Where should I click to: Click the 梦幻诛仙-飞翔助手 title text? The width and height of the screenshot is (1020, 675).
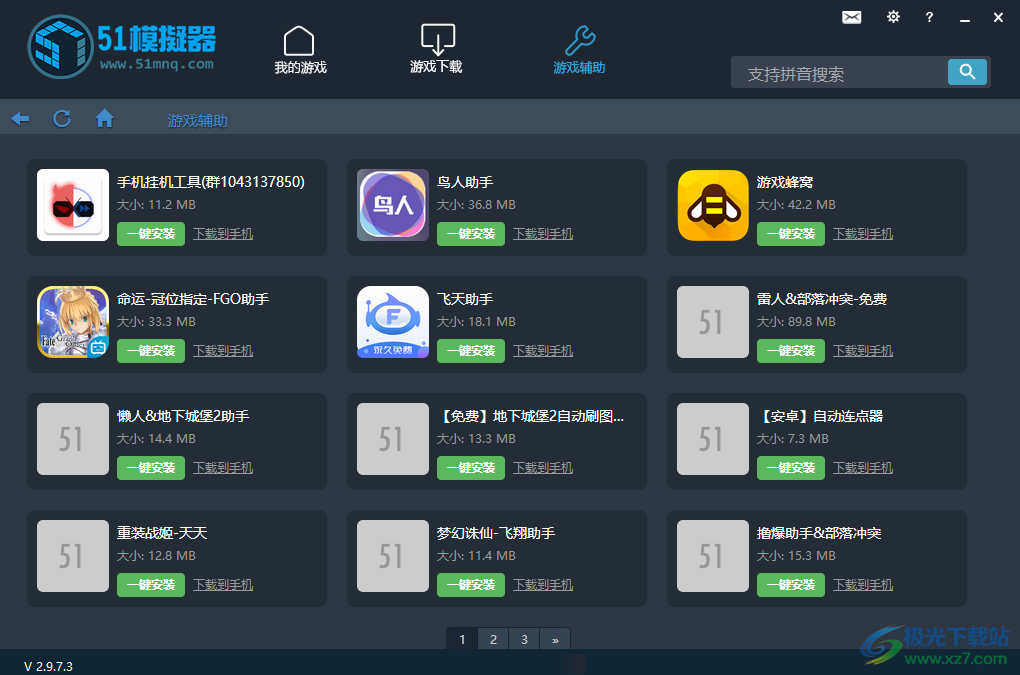pos(496,534)
